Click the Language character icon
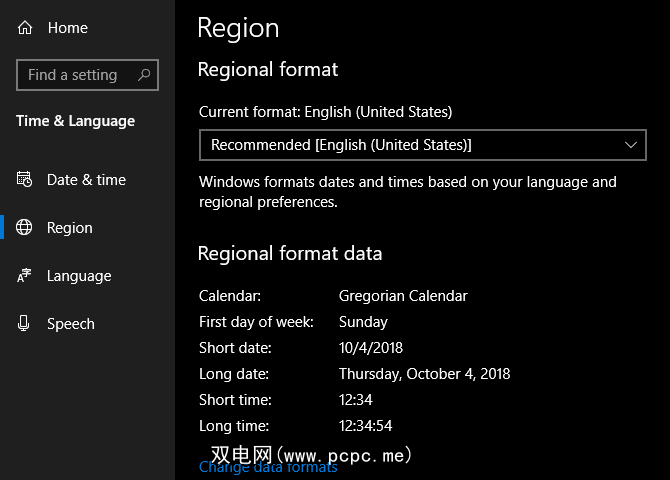670x480 pixels. (25, 276)
